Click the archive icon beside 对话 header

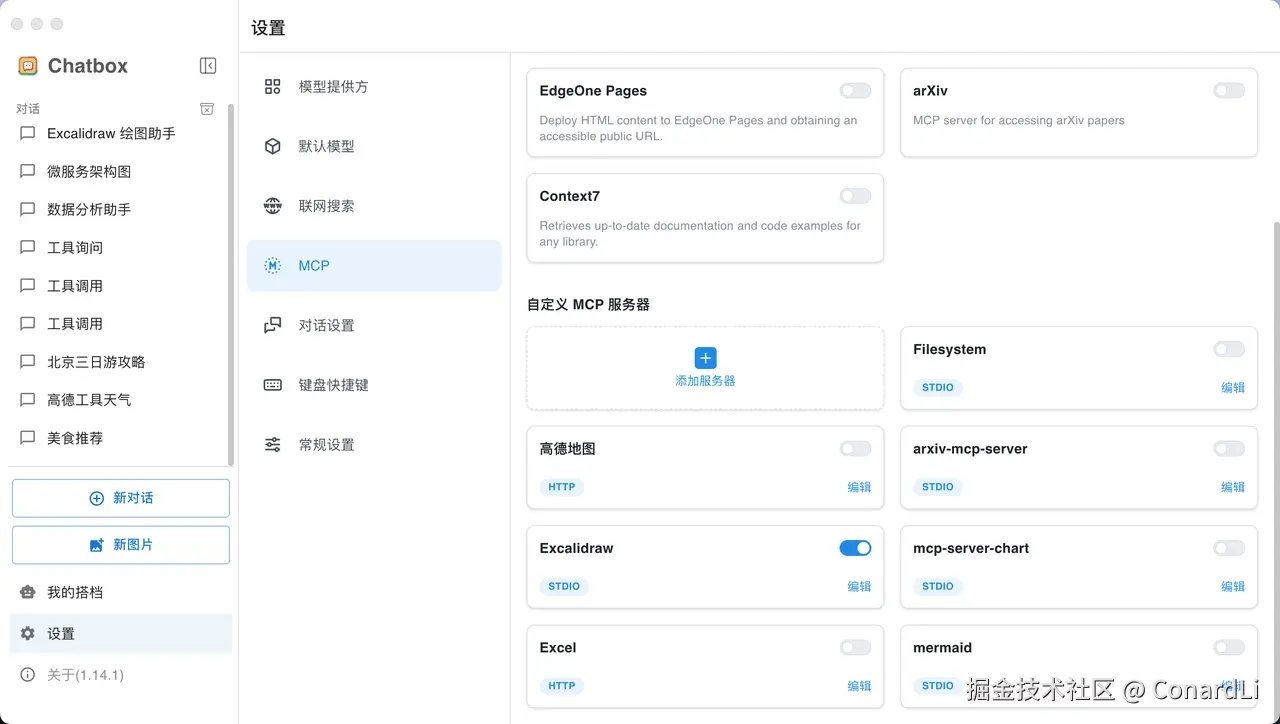pos(207,109)
